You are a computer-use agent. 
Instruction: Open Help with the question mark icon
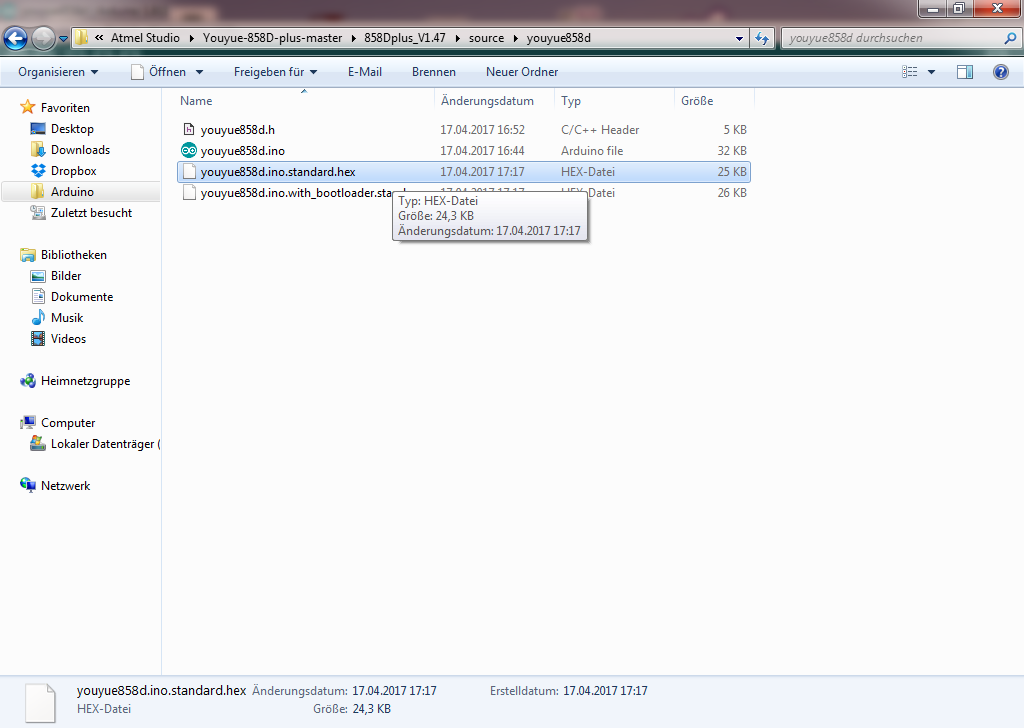tap(1000, 72)
